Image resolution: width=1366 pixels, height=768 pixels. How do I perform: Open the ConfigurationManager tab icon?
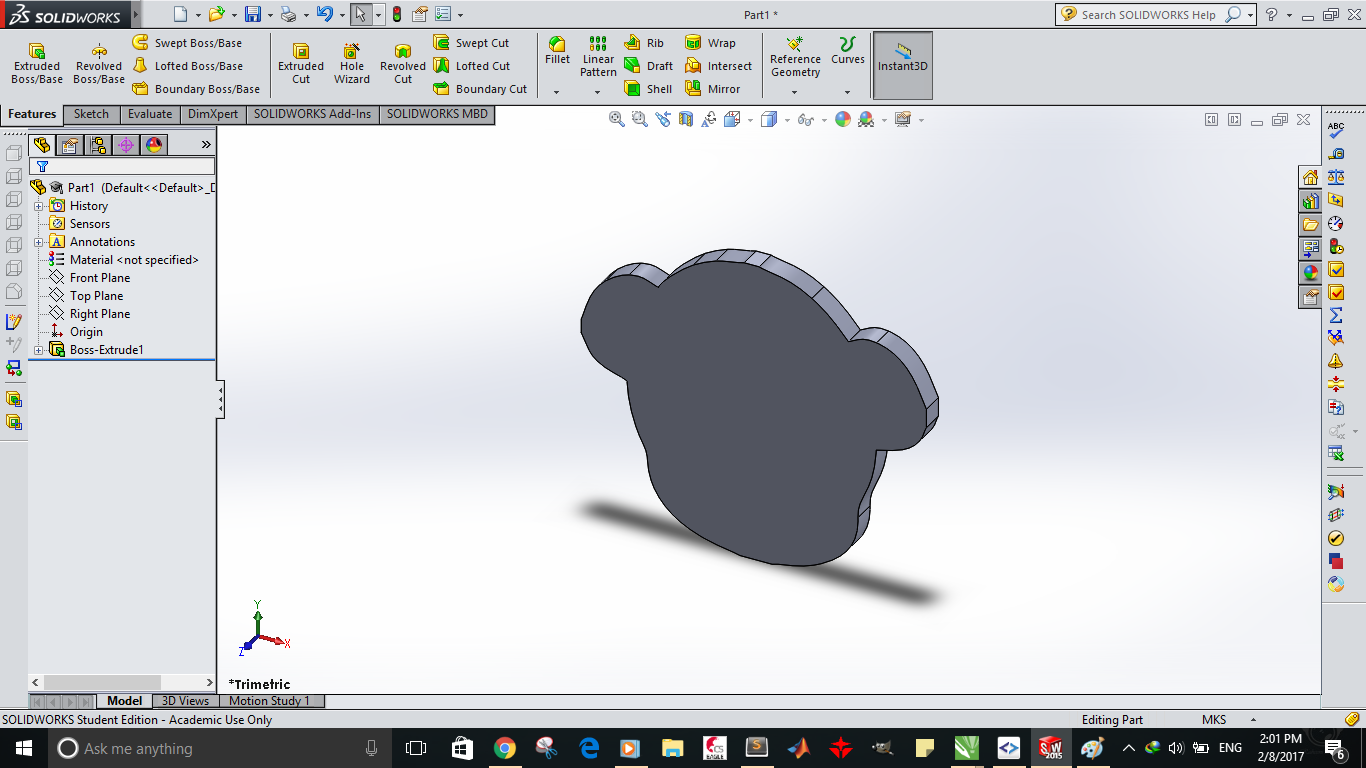[98, 145]
